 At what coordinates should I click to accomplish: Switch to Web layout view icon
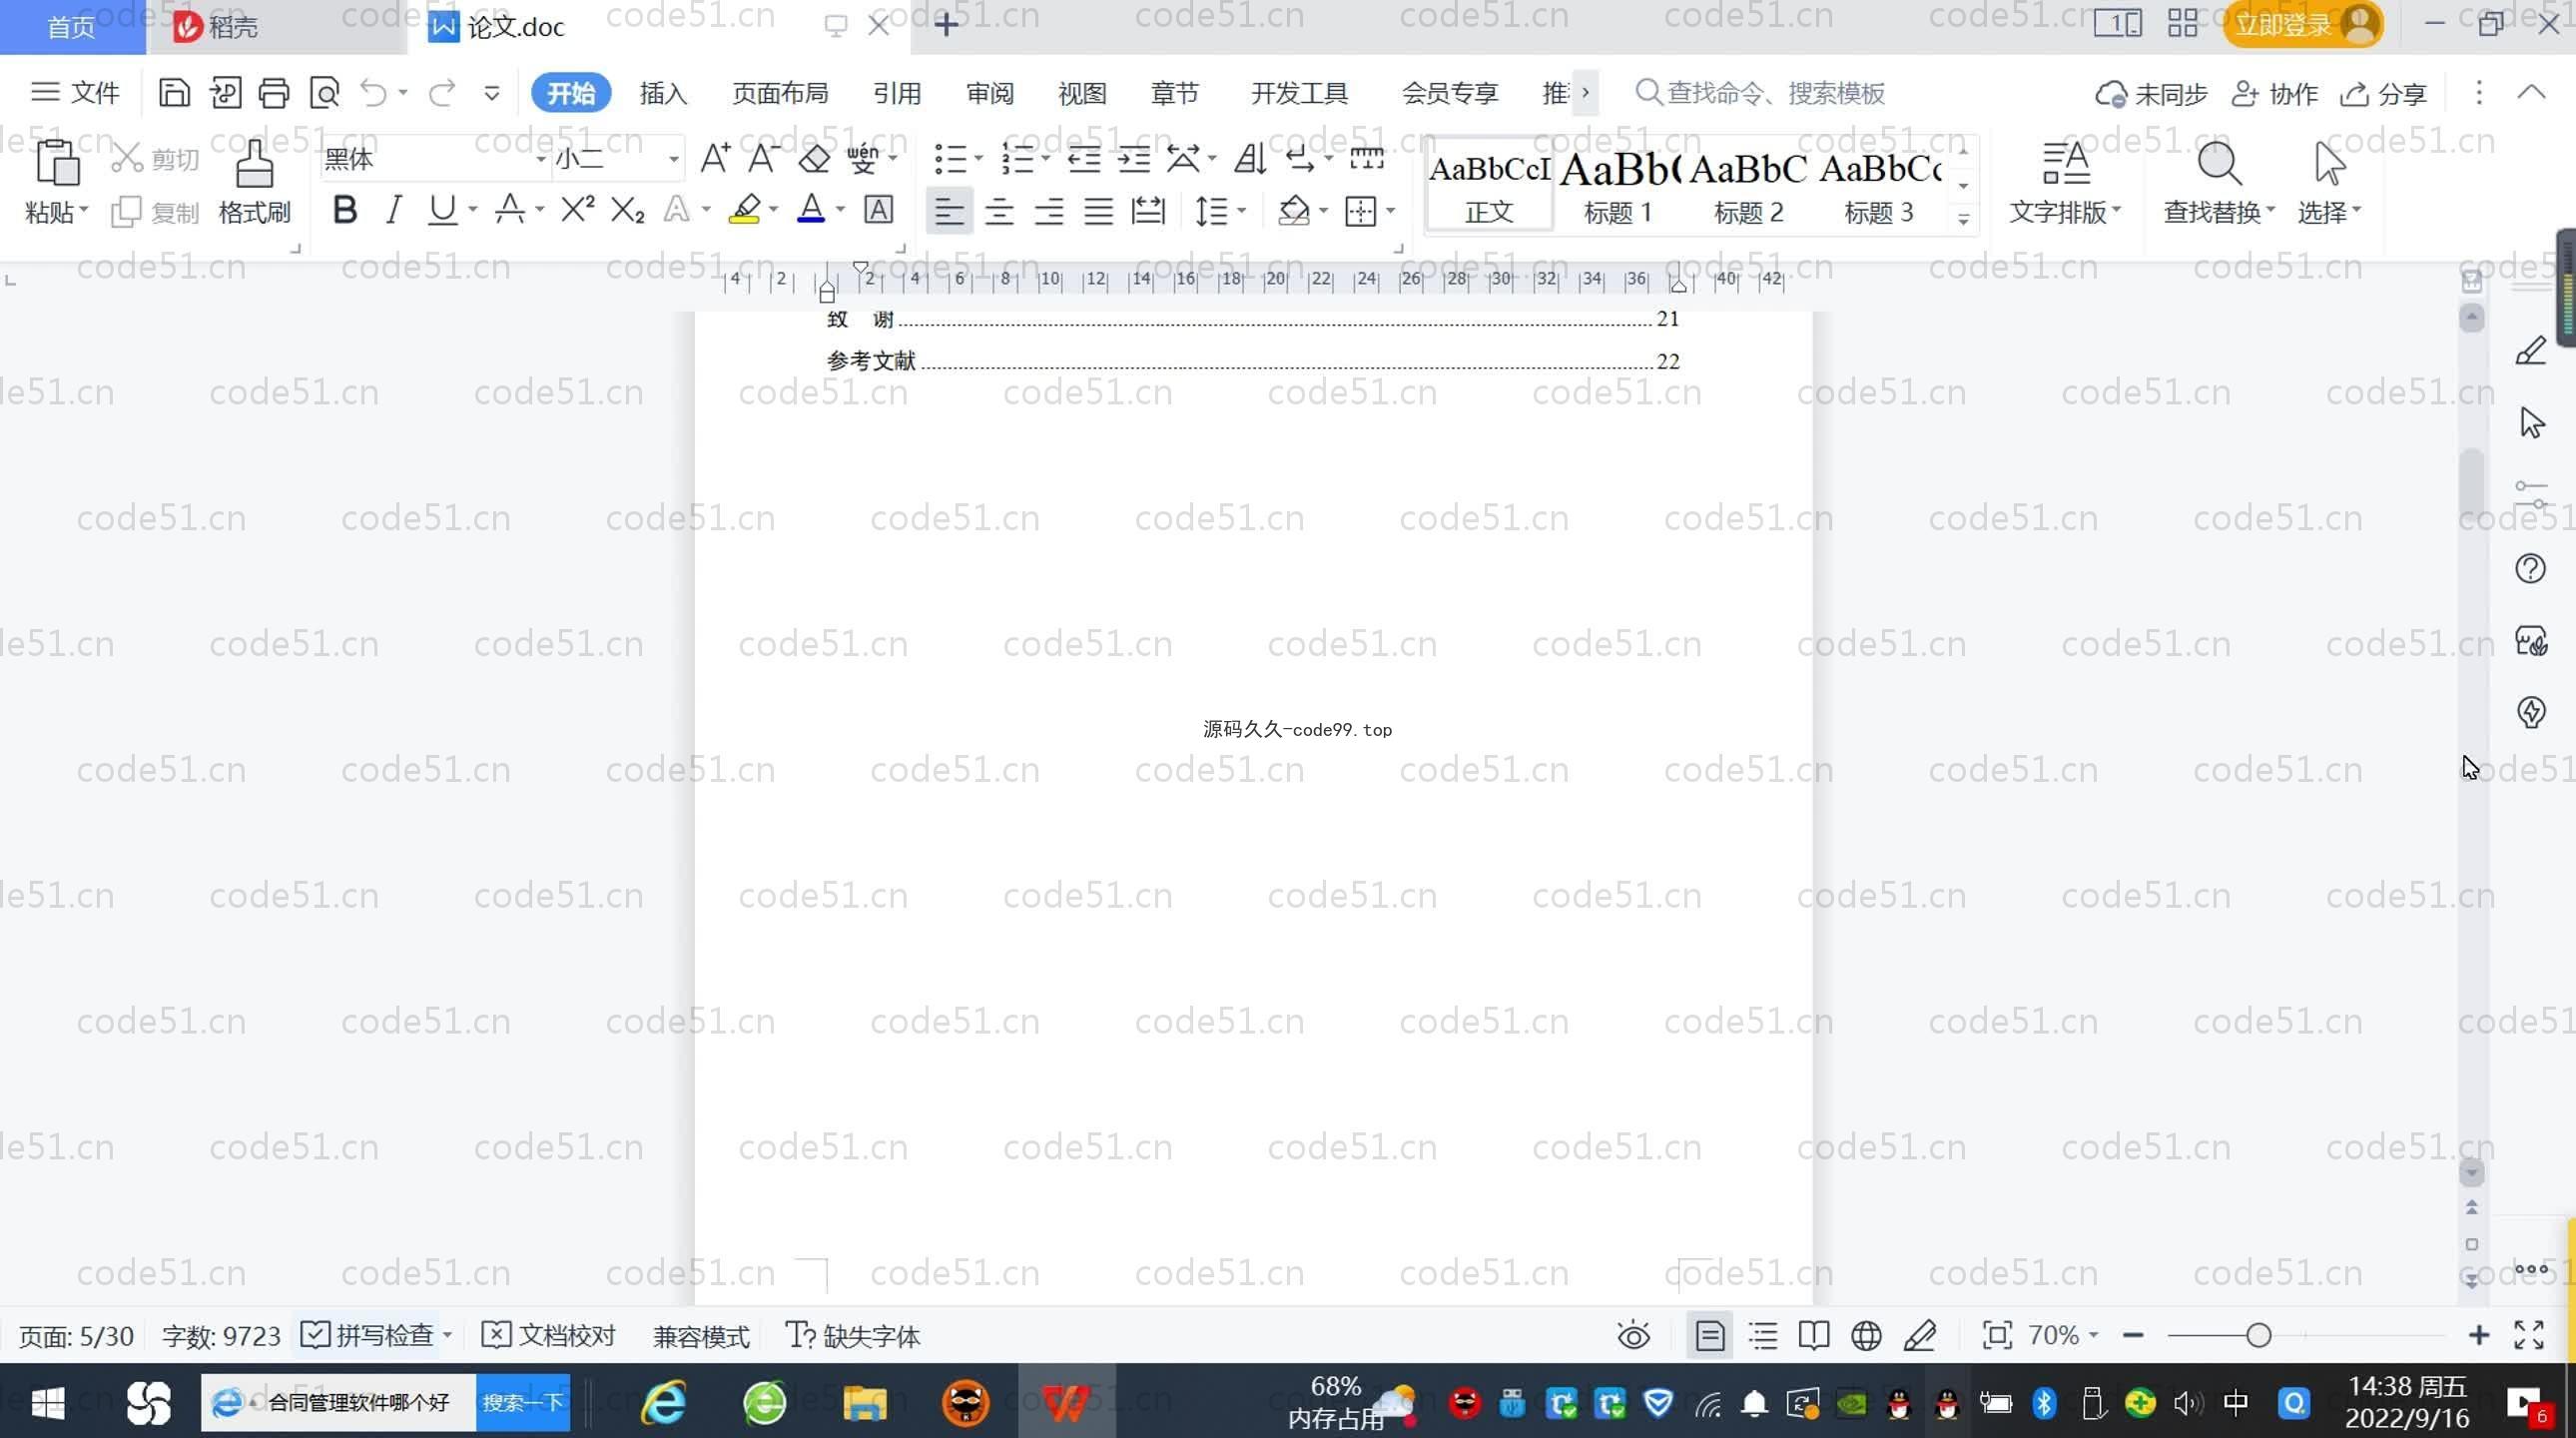1866,1336
